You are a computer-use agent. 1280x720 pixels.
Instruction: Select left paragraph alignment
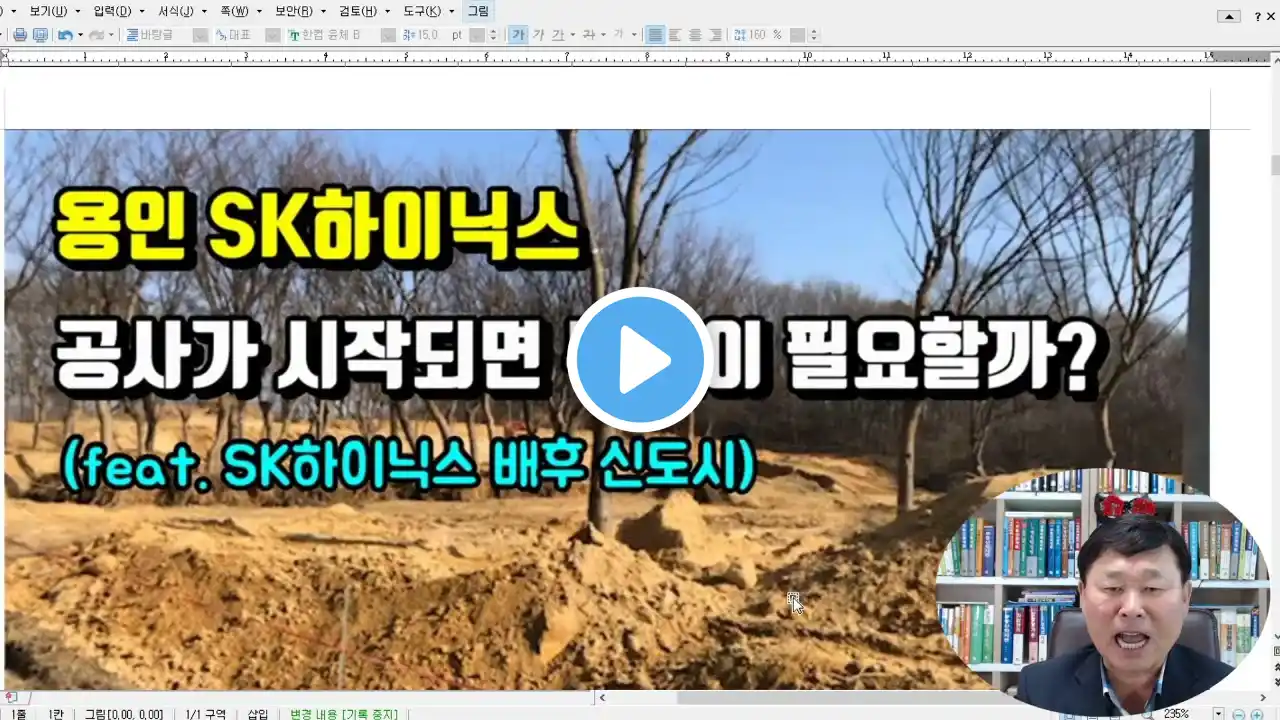676,35
